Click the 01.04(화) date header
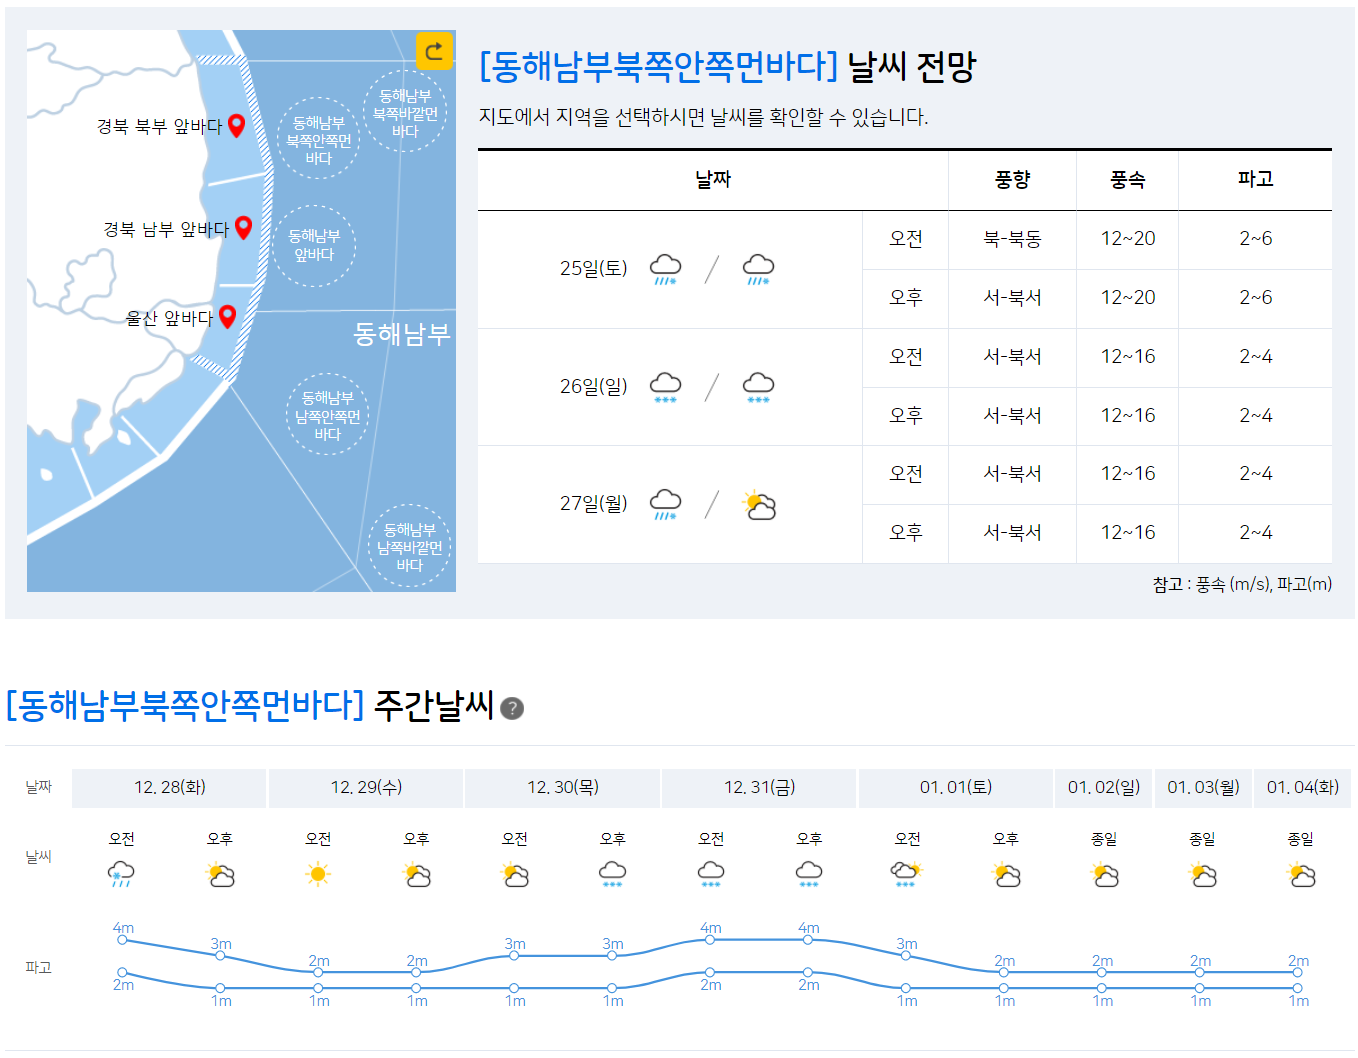Viewport: 1358px width, 1058px height. (1302, 787)
